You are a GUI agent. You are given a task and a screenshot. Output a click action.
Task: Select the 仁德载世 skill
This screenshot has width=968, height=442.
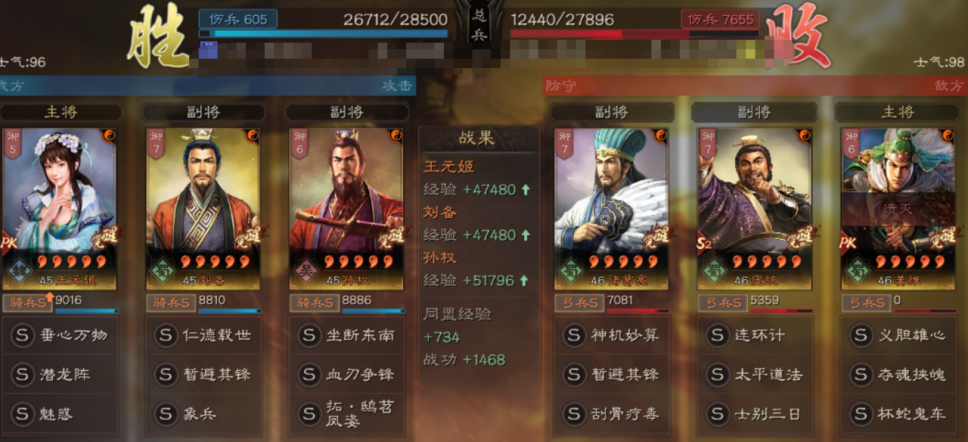(x=203, y=335)
